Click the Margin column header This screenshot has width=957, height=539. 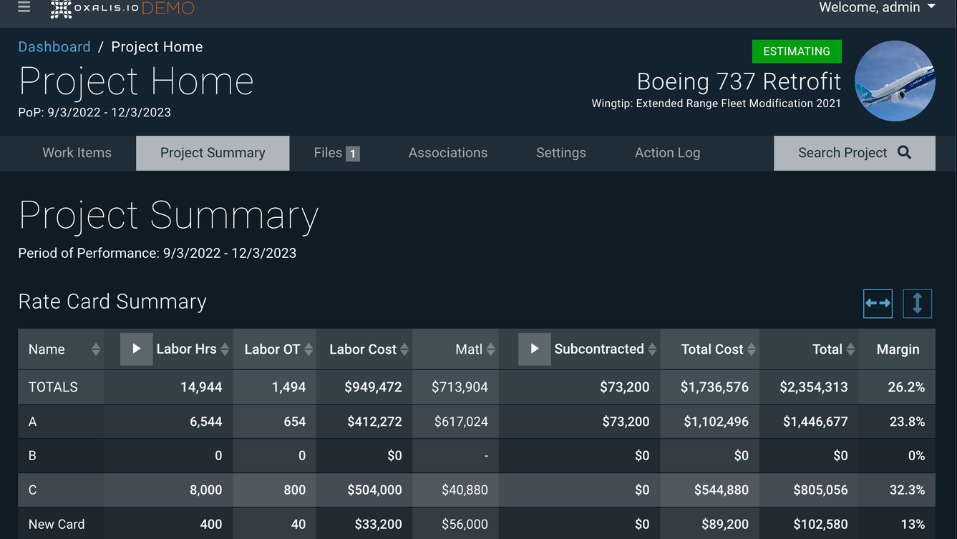pos(897,350)
